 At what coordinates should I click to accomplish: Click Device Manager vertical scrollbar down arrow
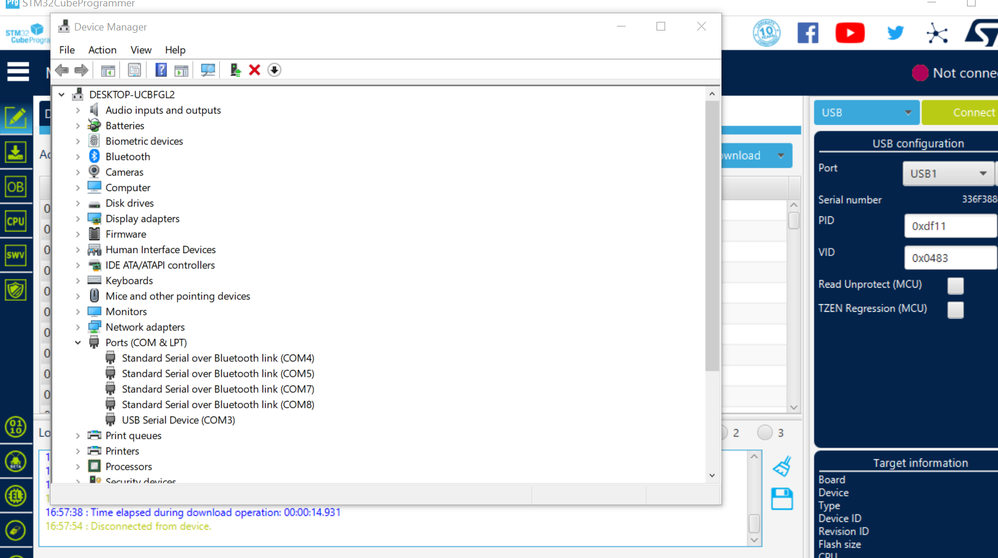pos(712,475)
